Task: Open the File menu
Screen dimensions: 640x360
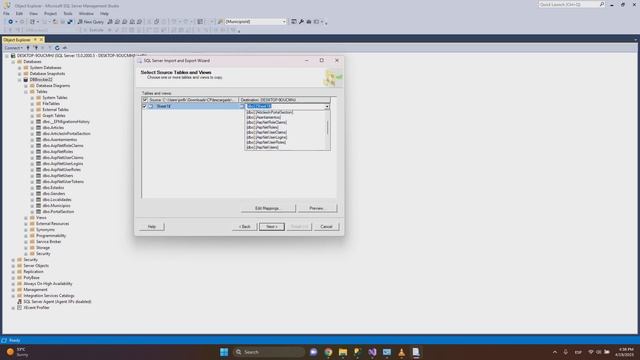Action: click(x=7, y=13)
